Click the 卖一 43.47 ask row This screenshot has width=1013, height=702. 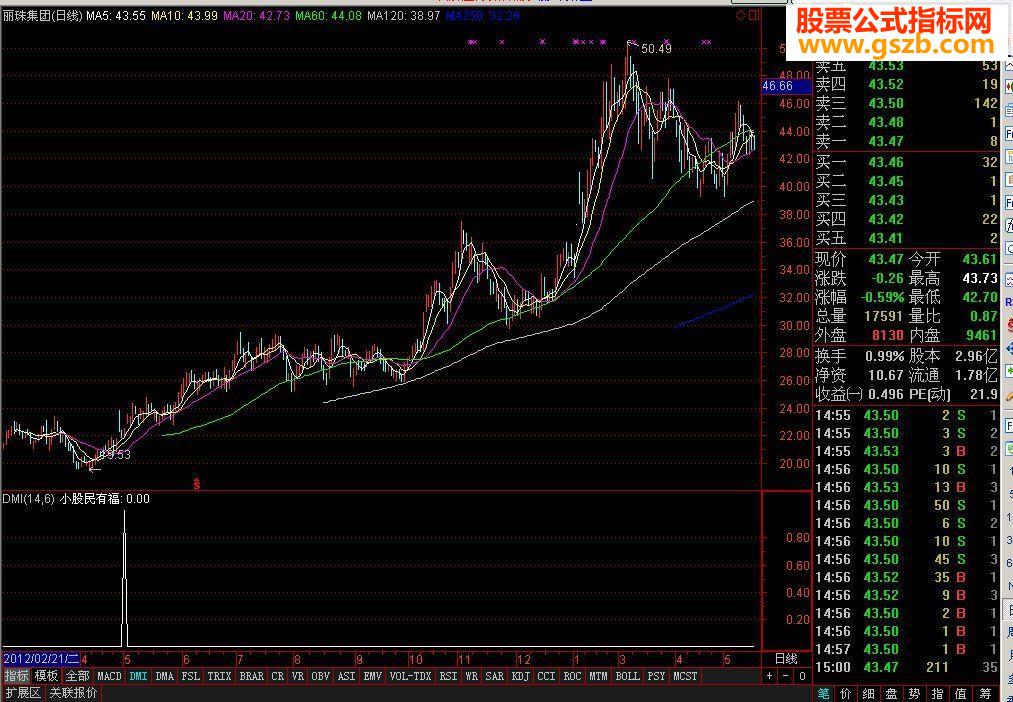click(x=907, y=141)
